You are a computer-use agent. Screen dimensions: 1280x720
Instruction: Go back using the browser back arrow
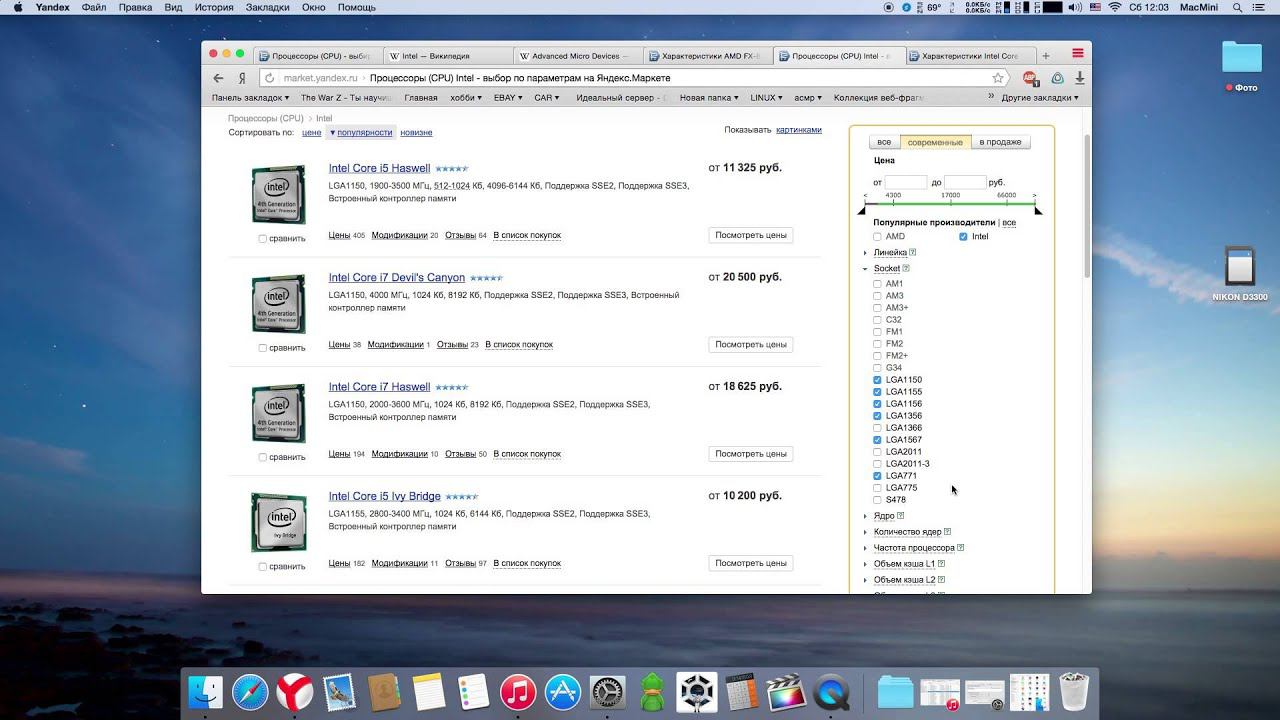point(218,78)
